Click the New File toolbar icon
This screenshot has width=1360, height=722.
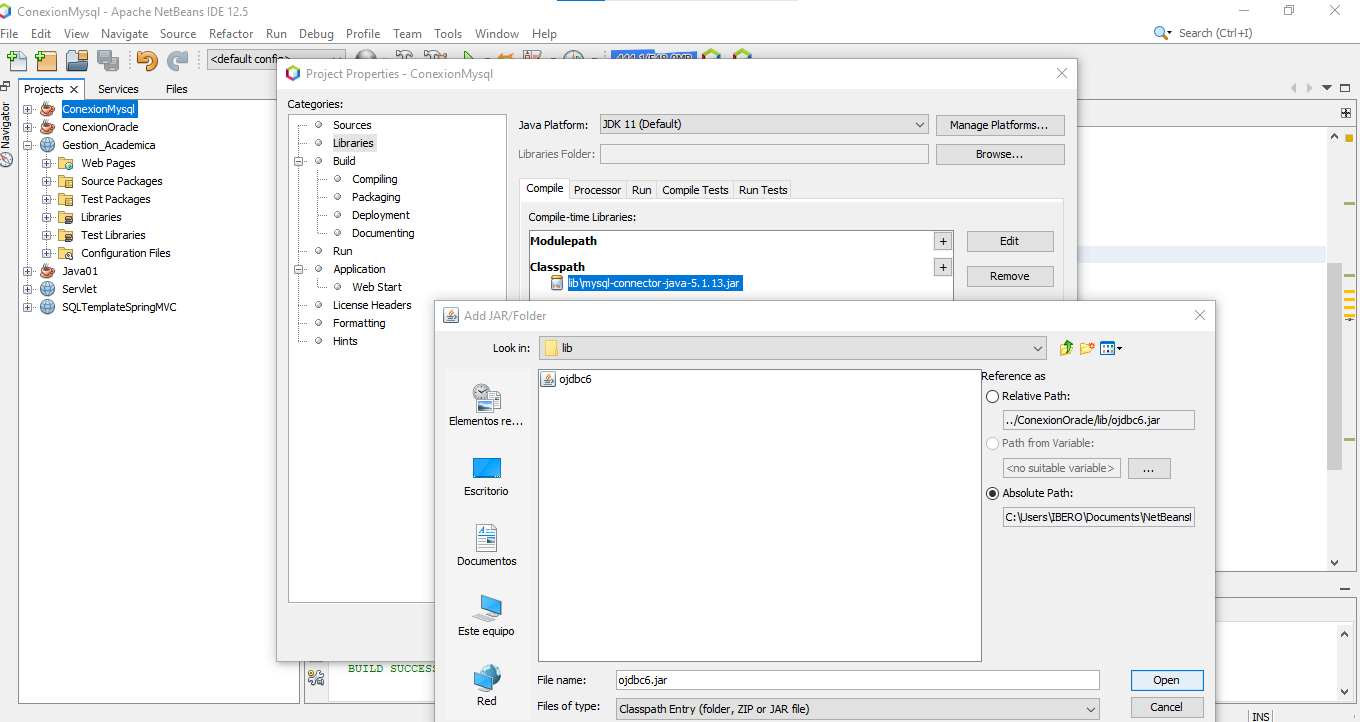click(16, 60)
